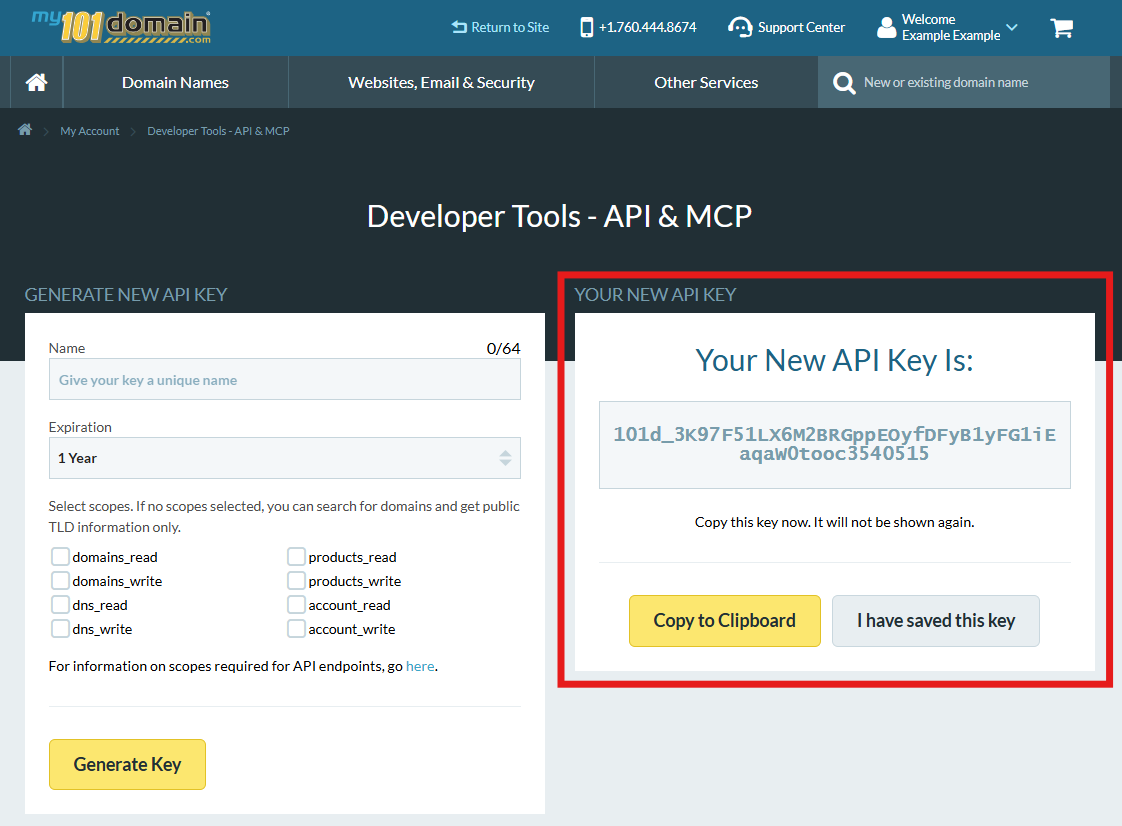Screen dimensions: 1122x826
Task: Click Copy to Clipboard button
Action: coord(724,621)
